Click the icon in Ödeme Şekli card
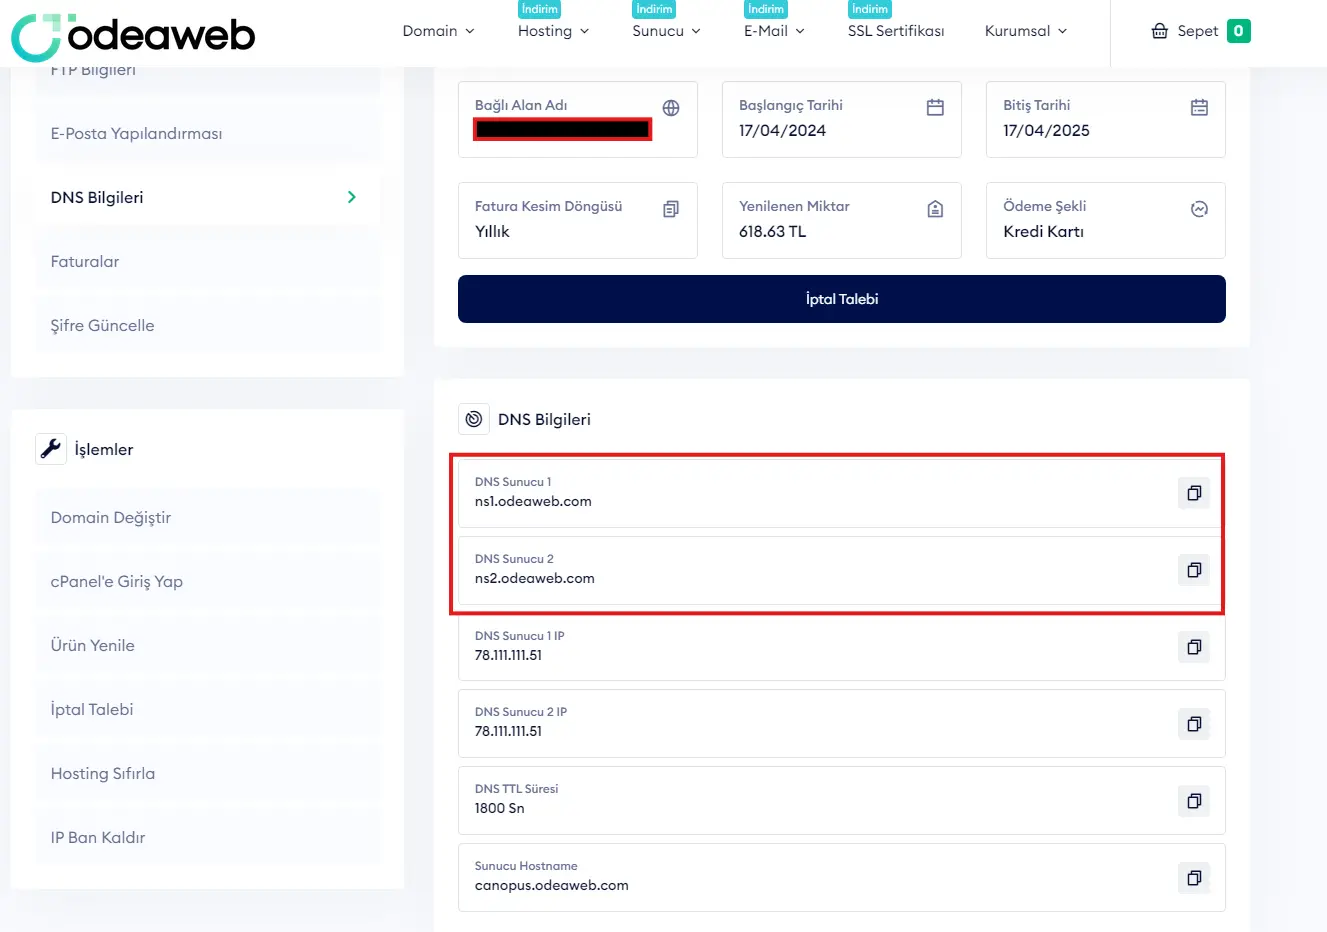Viewport: 1327px width, 932px height. [1199, 209]
